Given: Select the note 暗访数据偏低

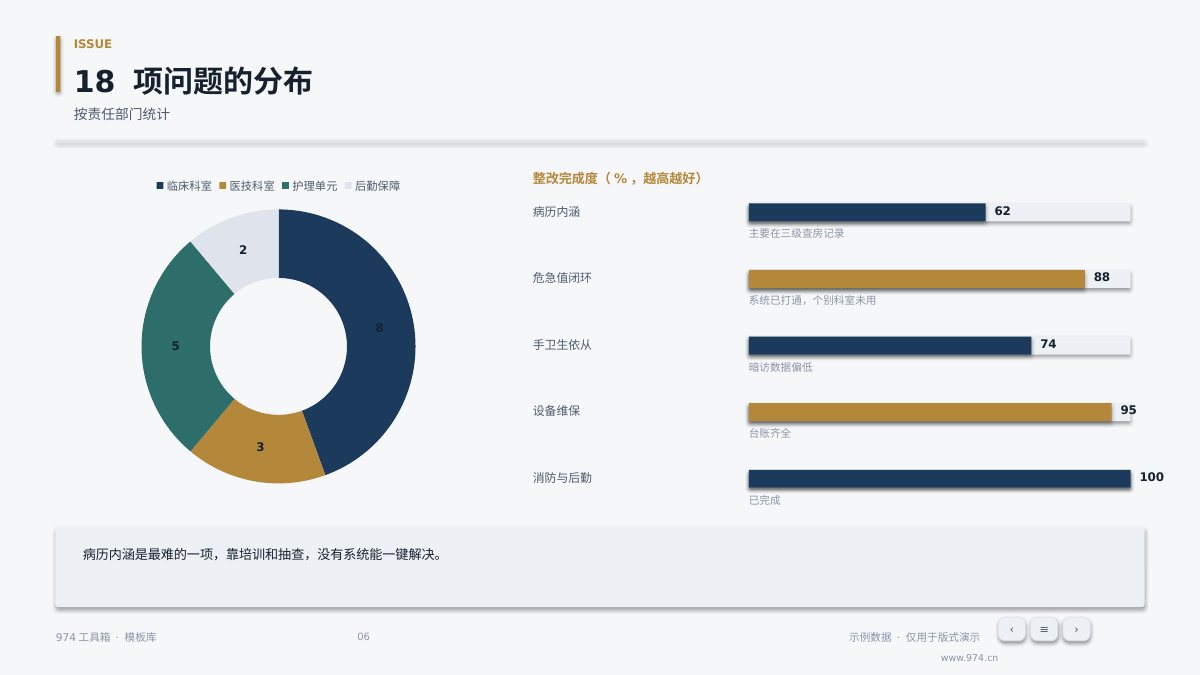Looking at the screenshot, I should 780,367.
